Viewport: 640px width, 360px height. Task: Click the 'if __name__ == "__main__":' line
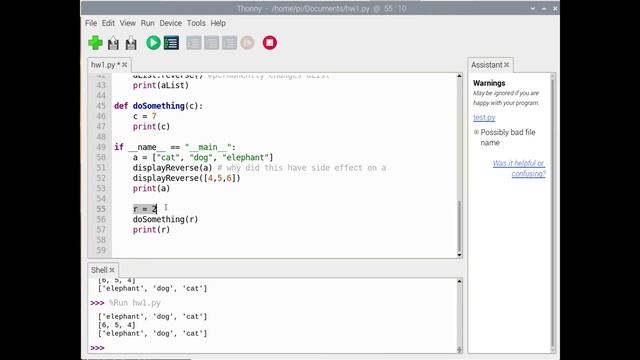(x=175, y=147)
